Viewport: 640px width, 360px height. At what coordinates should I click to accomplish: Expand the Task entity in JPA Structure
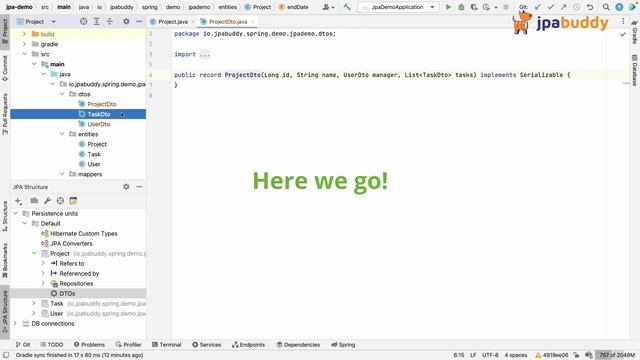[34, 303]
